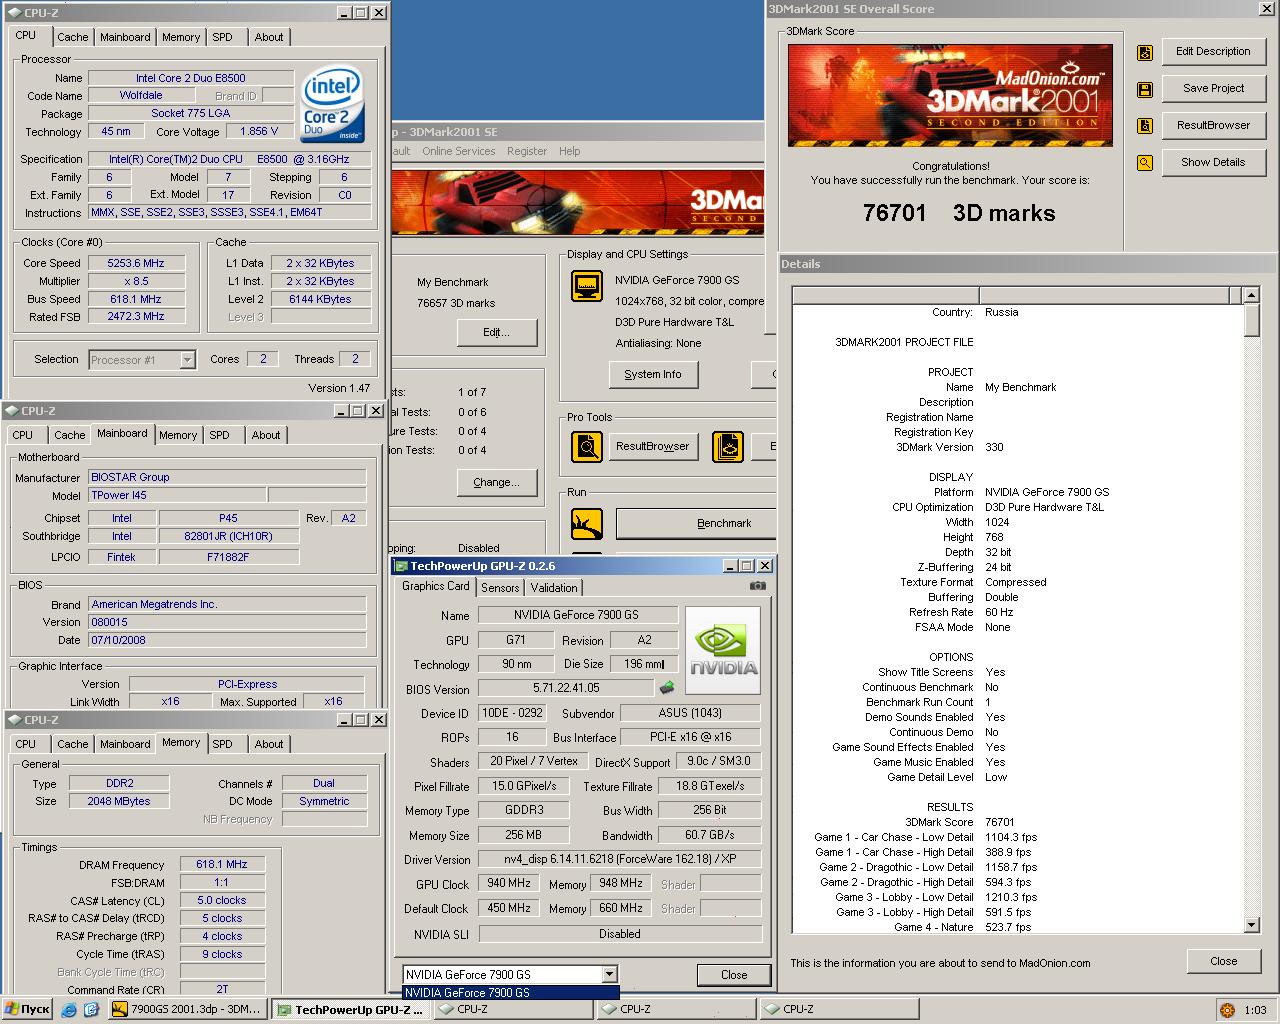Open the Mainboard tab in top CPU-Z window
This screenshot has width=1280, height=1024.
click(125, 37)
